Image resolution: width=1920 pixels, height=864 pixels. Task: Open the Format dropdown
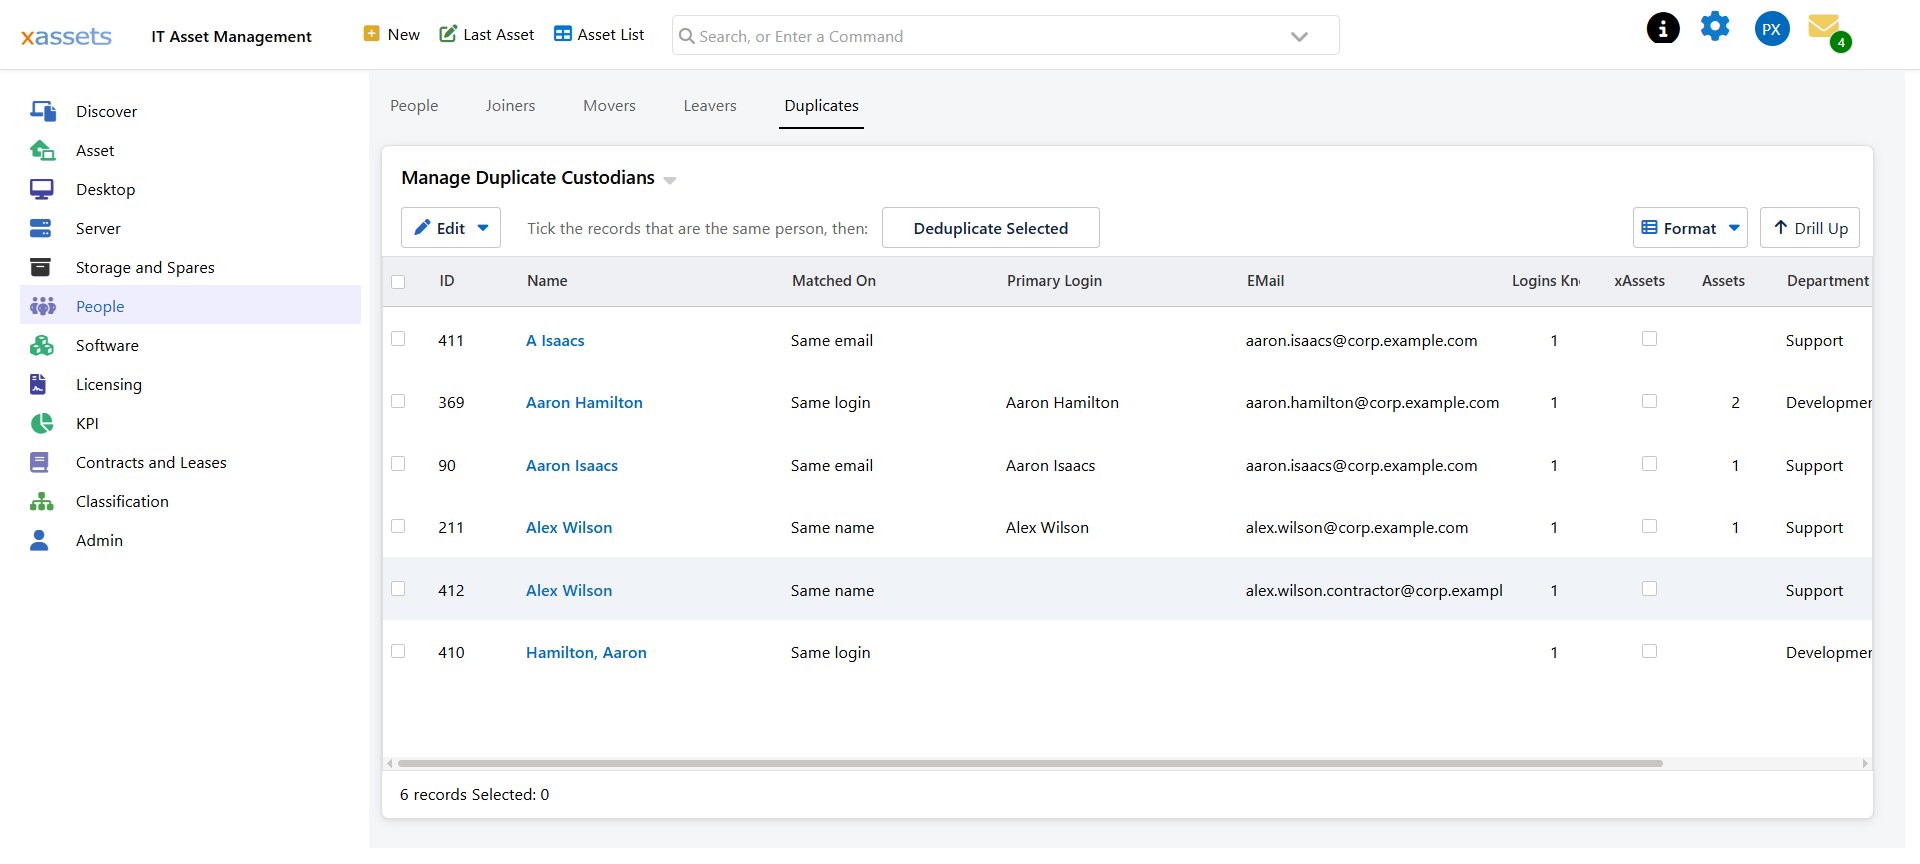pos(1690,228)
